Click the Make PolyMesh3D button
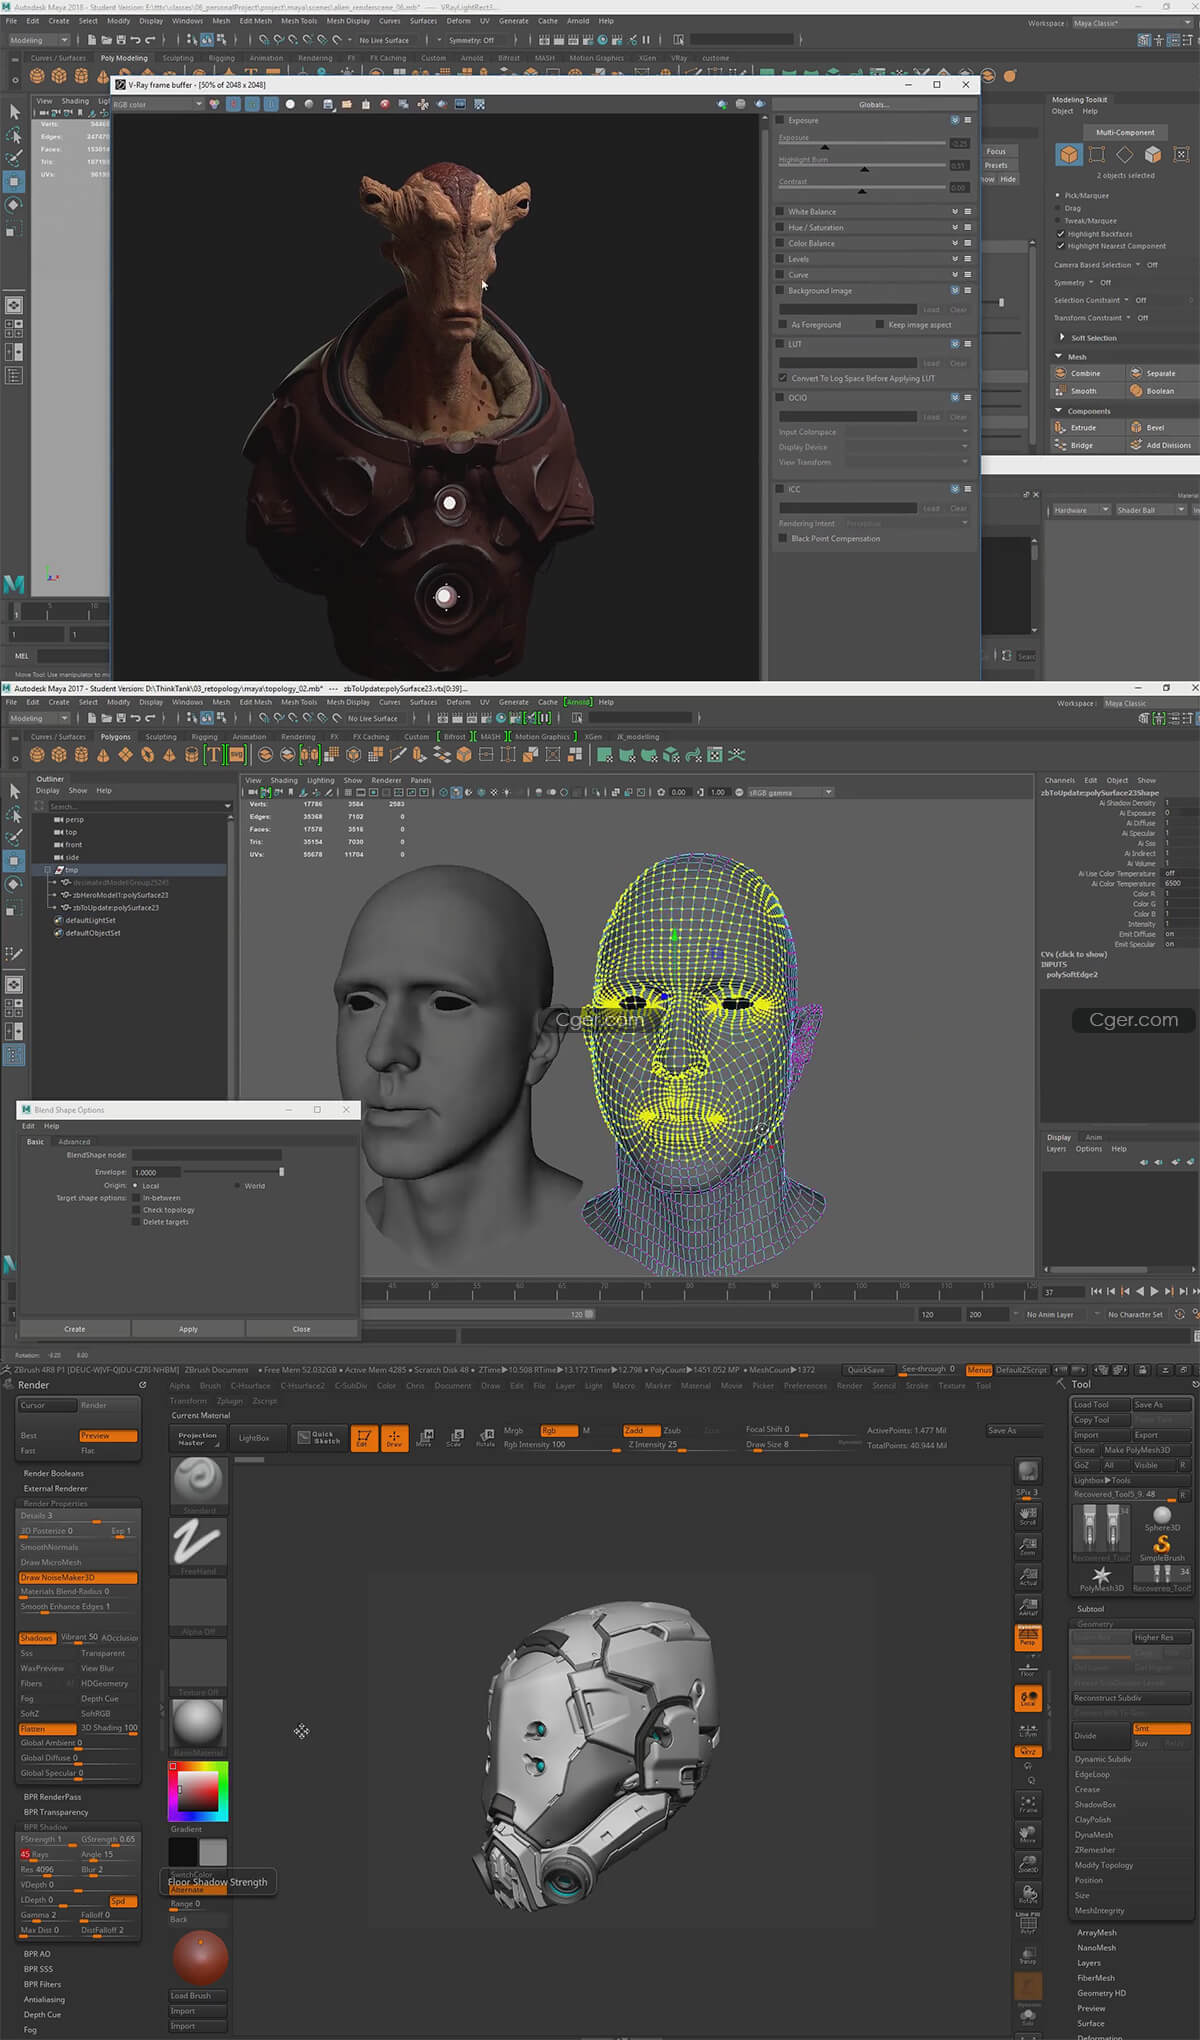1200x2040 pixels. 1146,1450
